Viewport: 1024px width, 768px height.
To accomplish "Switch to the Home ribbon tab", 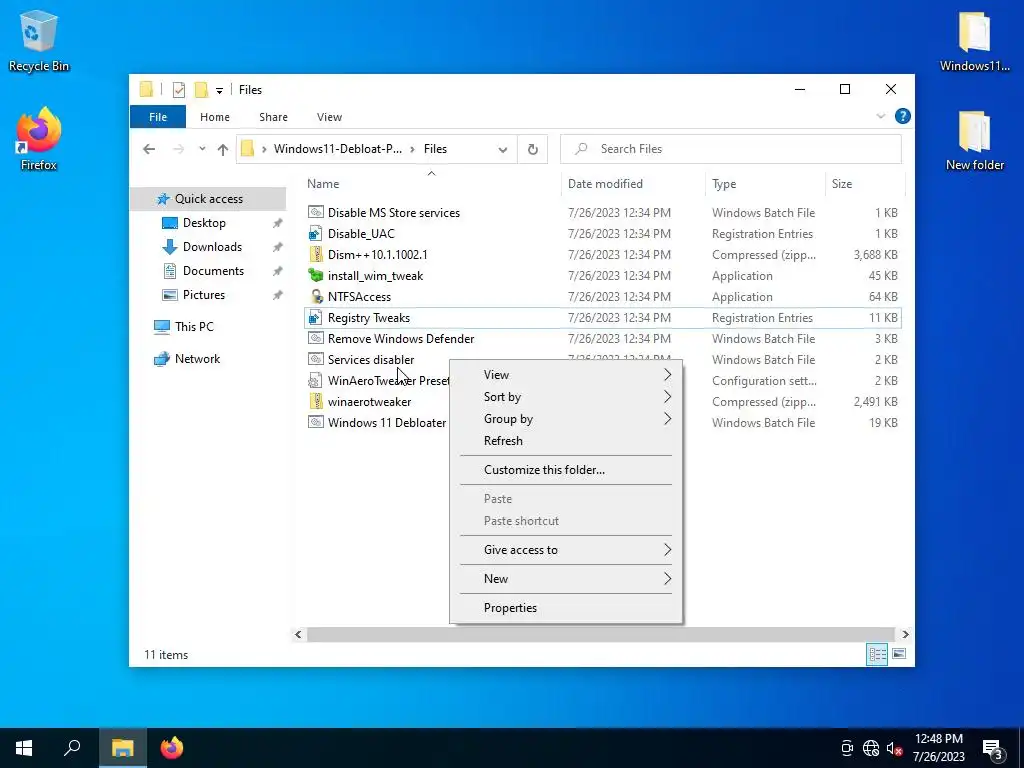I will [x=215, y=117].
